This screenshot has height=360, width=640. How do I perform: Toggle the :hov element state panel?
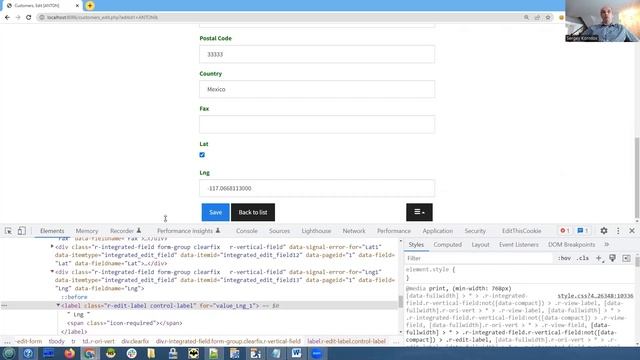pyautogui.click(x=564, y=258)
